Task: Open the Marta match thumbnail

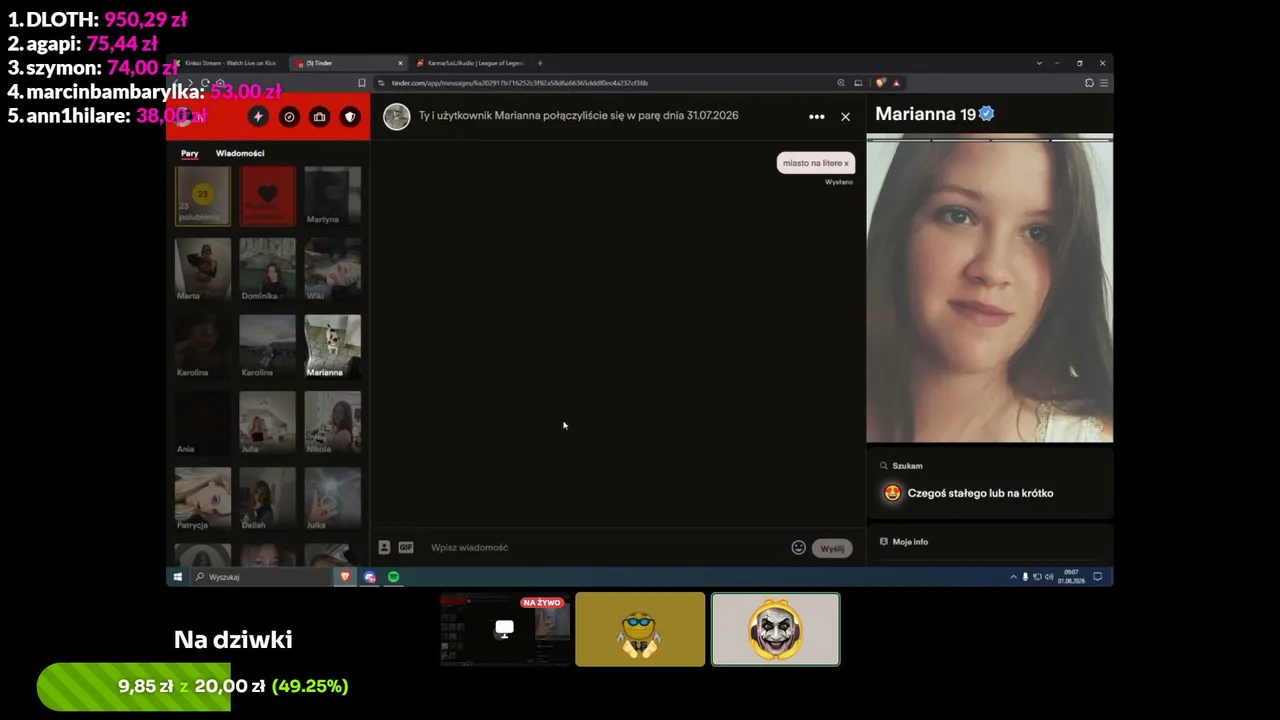Action: click(203, 270)
